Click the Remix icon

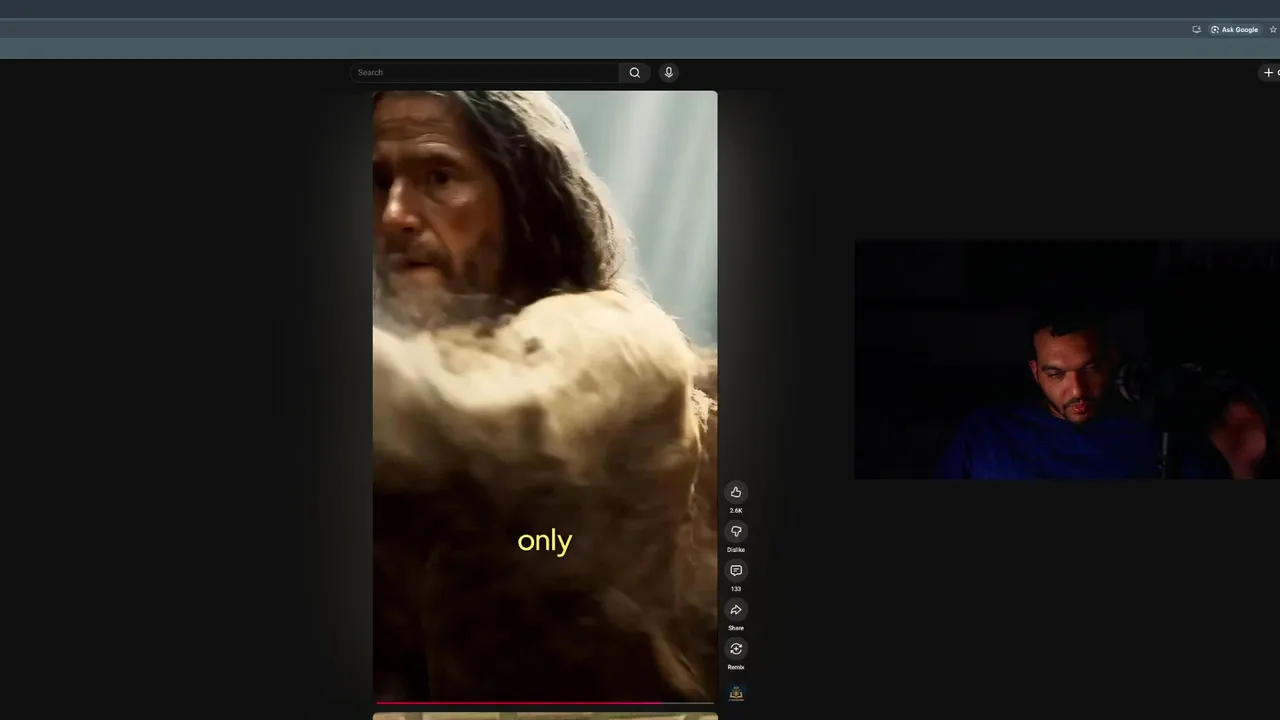[x=736, y=649]
